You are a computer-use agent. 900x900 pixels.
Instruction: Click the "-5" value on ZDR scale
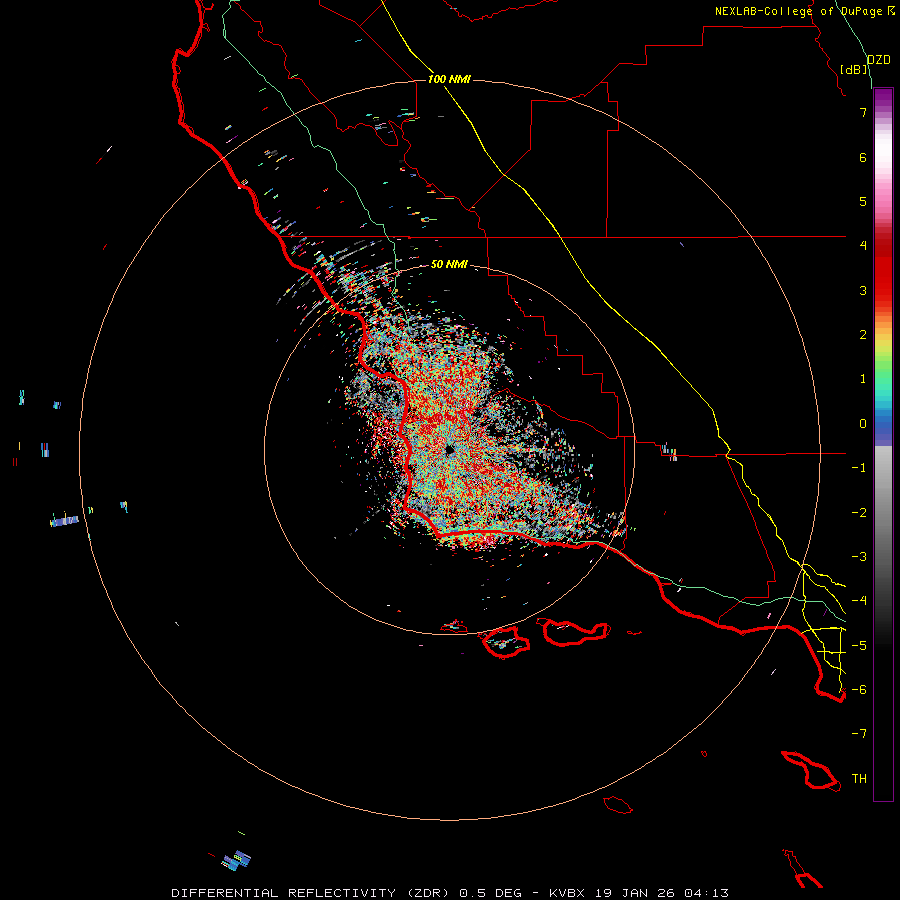point(859,646)
